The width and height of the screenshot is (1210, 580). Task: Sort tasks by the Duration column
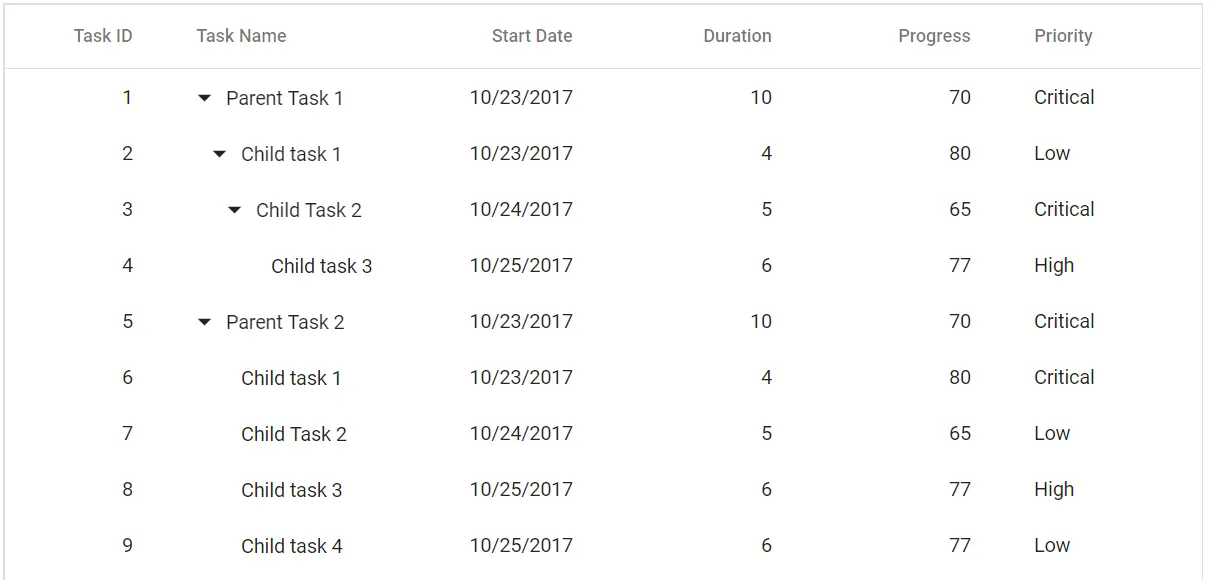(737, 36)
